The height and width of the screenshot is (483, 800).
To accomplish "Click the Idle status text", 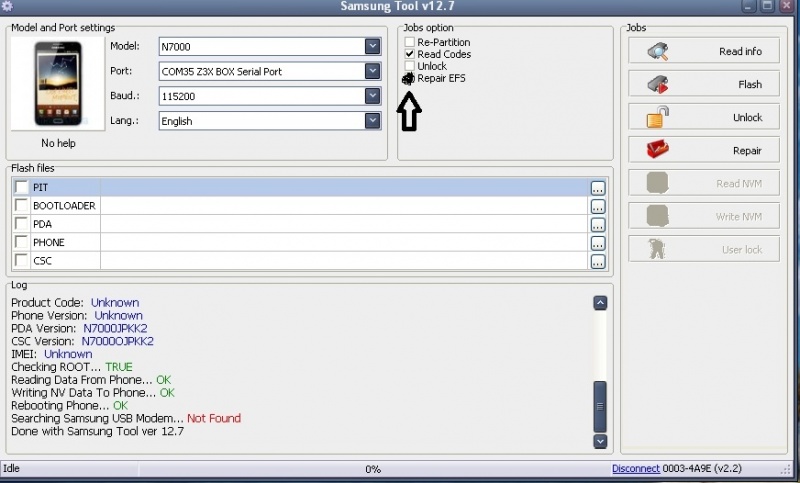I will coord(11,468).
